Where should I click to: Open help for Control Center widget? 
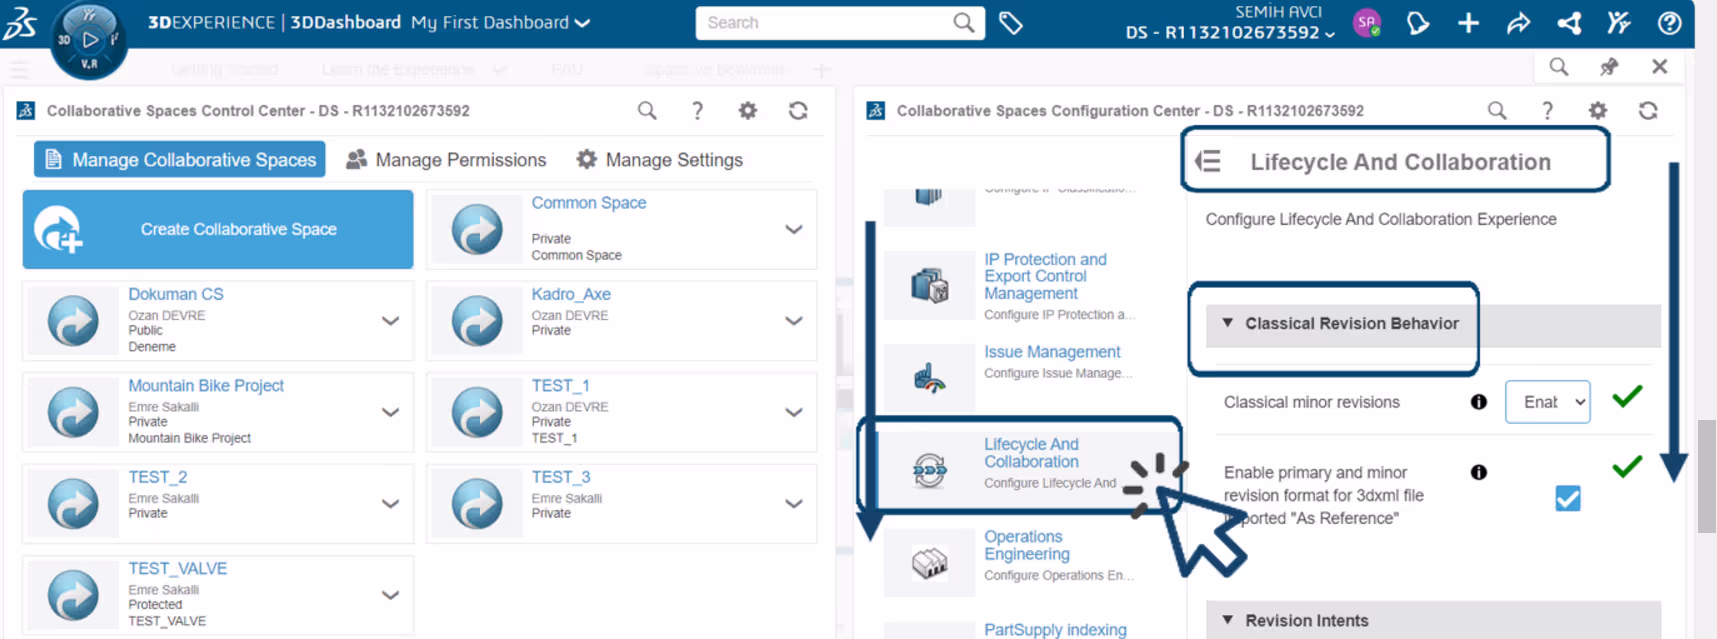click(697, 110)
